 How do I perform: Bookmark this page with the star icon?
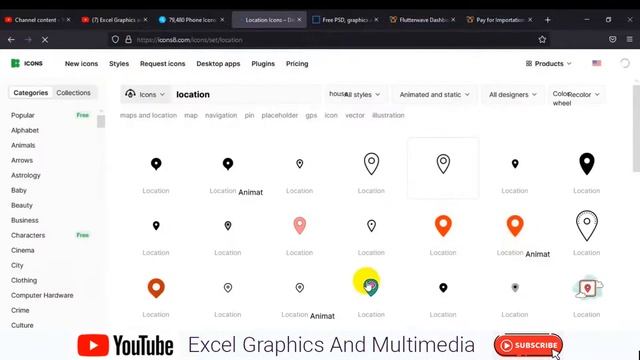click(542, 40)
